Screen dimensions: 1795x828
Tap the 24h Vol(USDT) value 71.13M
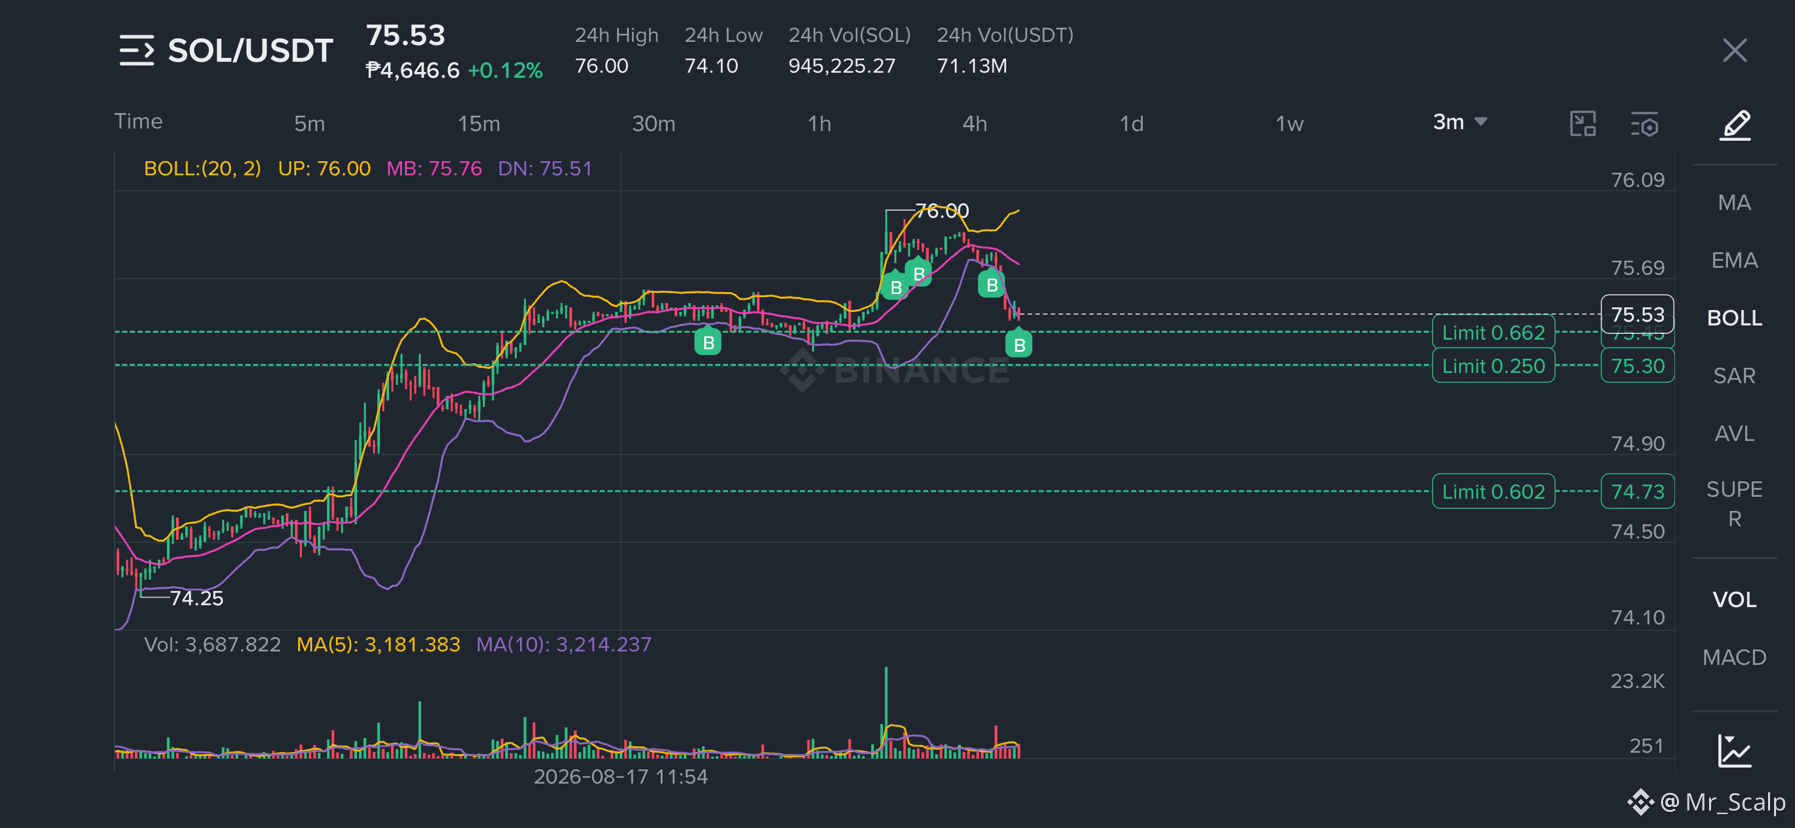point(972,66)
